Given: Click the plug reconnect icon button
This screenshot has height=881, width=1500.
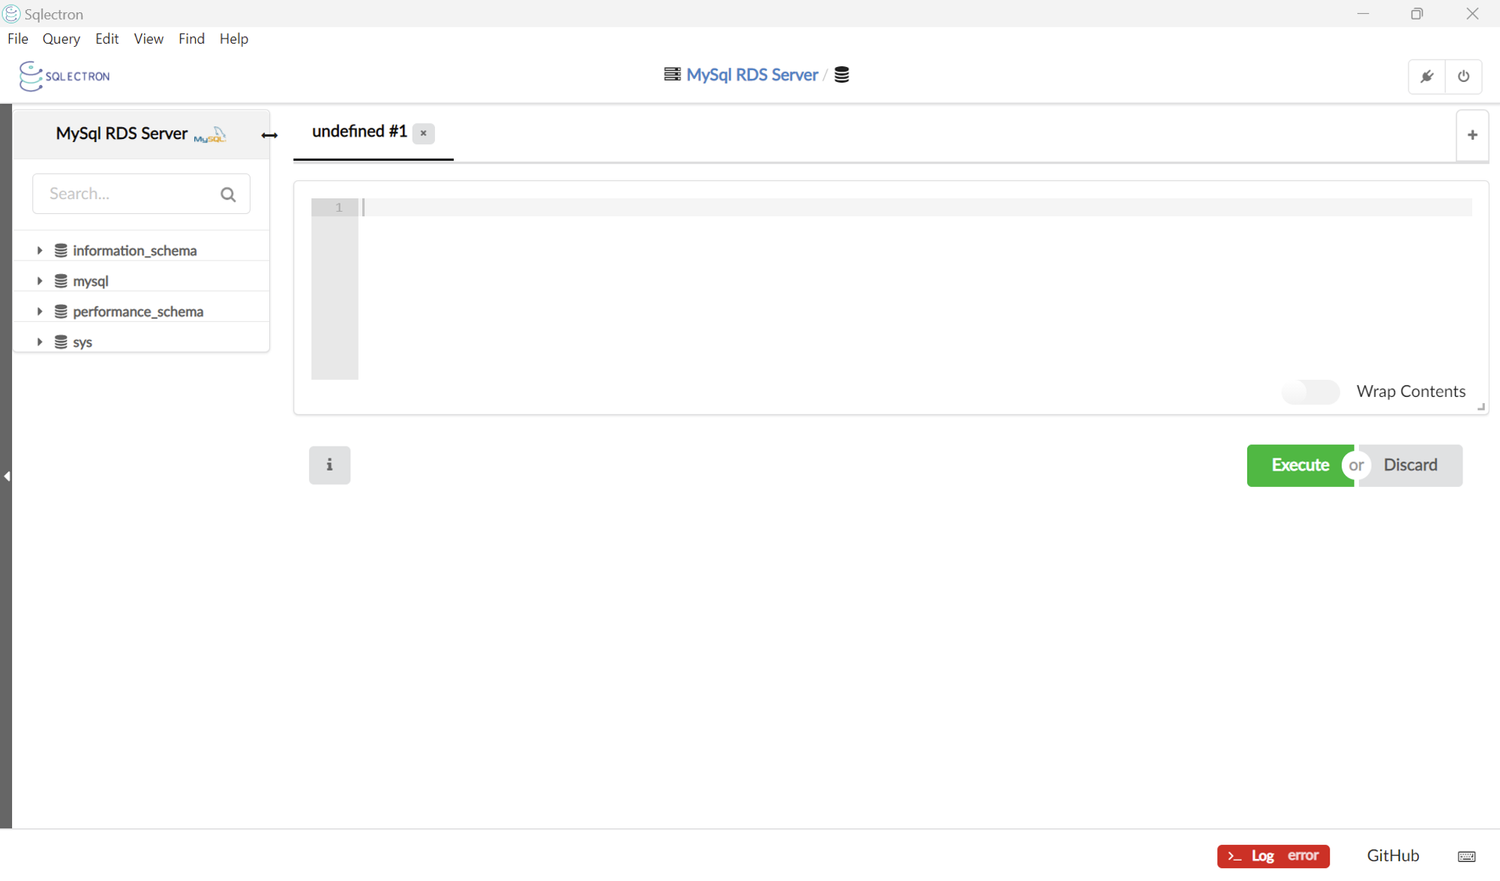Looking at the screenshot, I should [1427, 77].
